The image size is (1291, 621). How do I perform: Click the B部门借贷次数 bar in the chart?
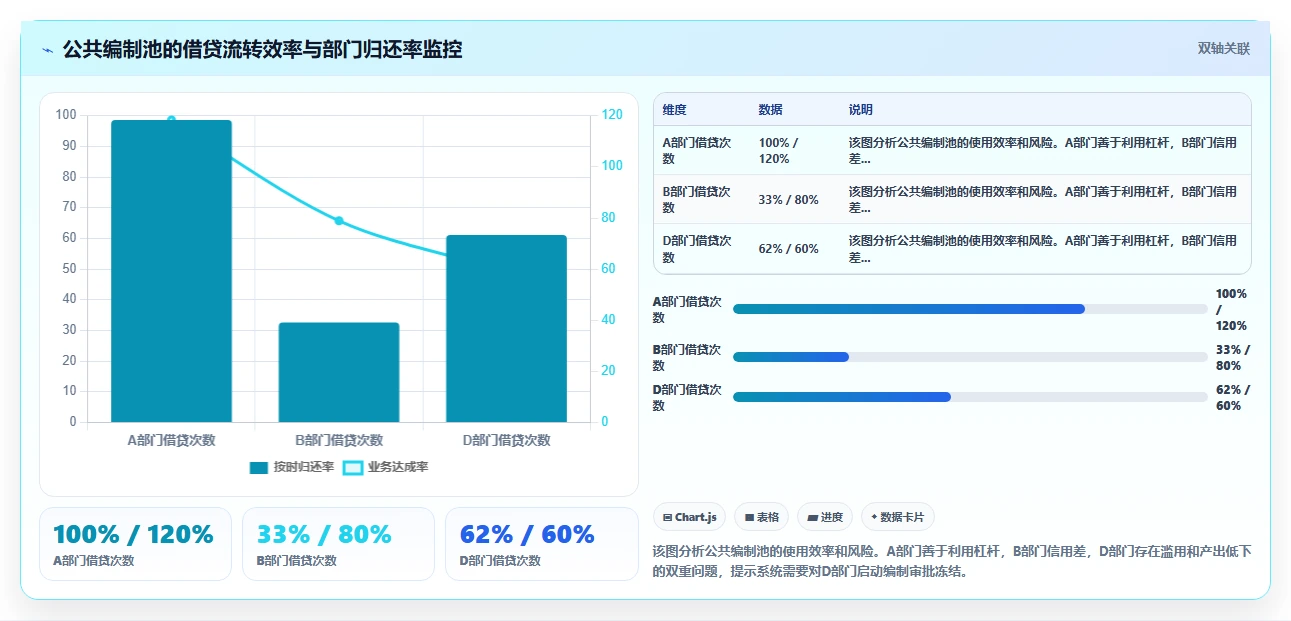[339, 372]
